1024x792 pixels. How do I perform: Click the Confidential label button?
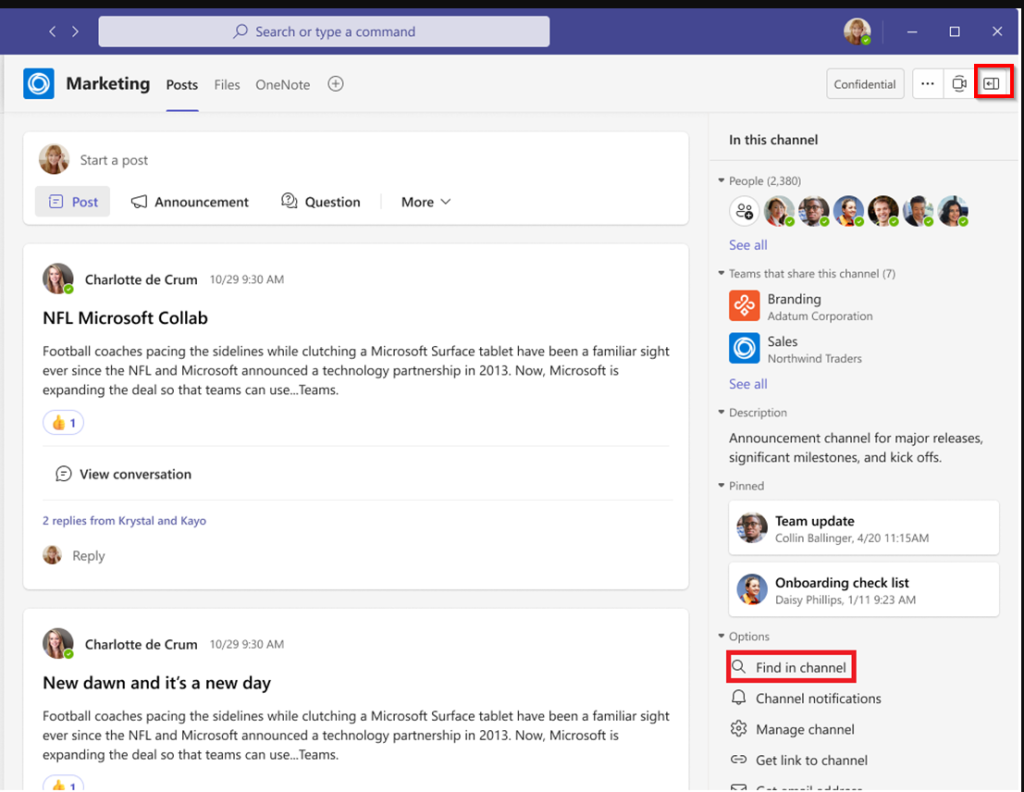coord(865,84)
